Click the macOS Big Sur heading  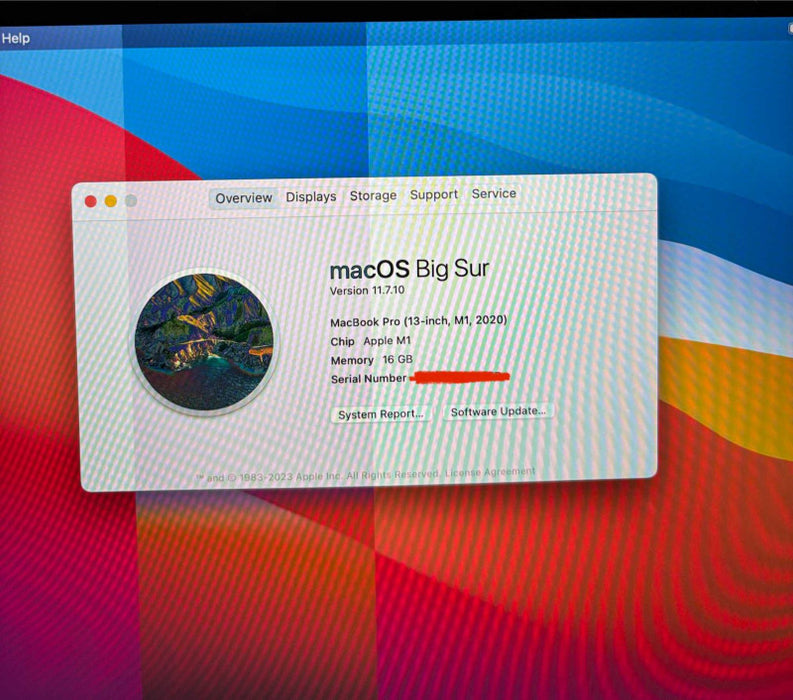tap(409, 269)
